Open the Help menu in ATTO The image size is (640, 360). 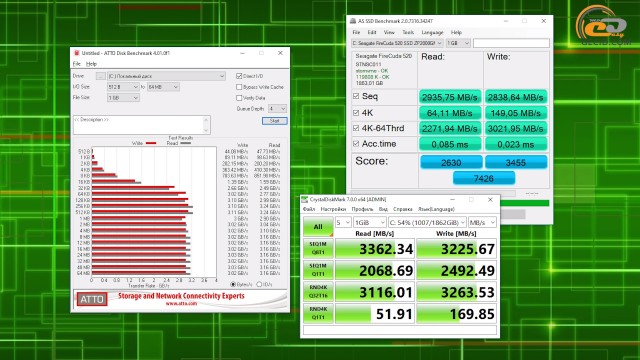coord(91,64)
